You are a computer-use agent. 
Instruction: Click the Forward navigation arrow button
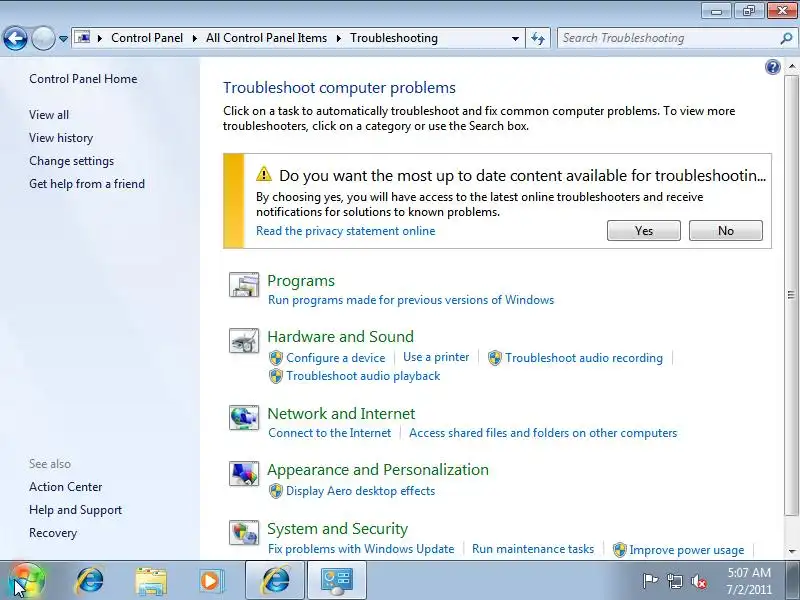(44, 38)
